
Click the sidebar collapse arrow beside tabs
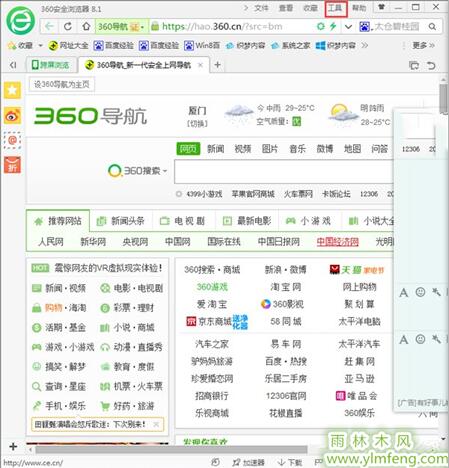(x=13, y=65)
